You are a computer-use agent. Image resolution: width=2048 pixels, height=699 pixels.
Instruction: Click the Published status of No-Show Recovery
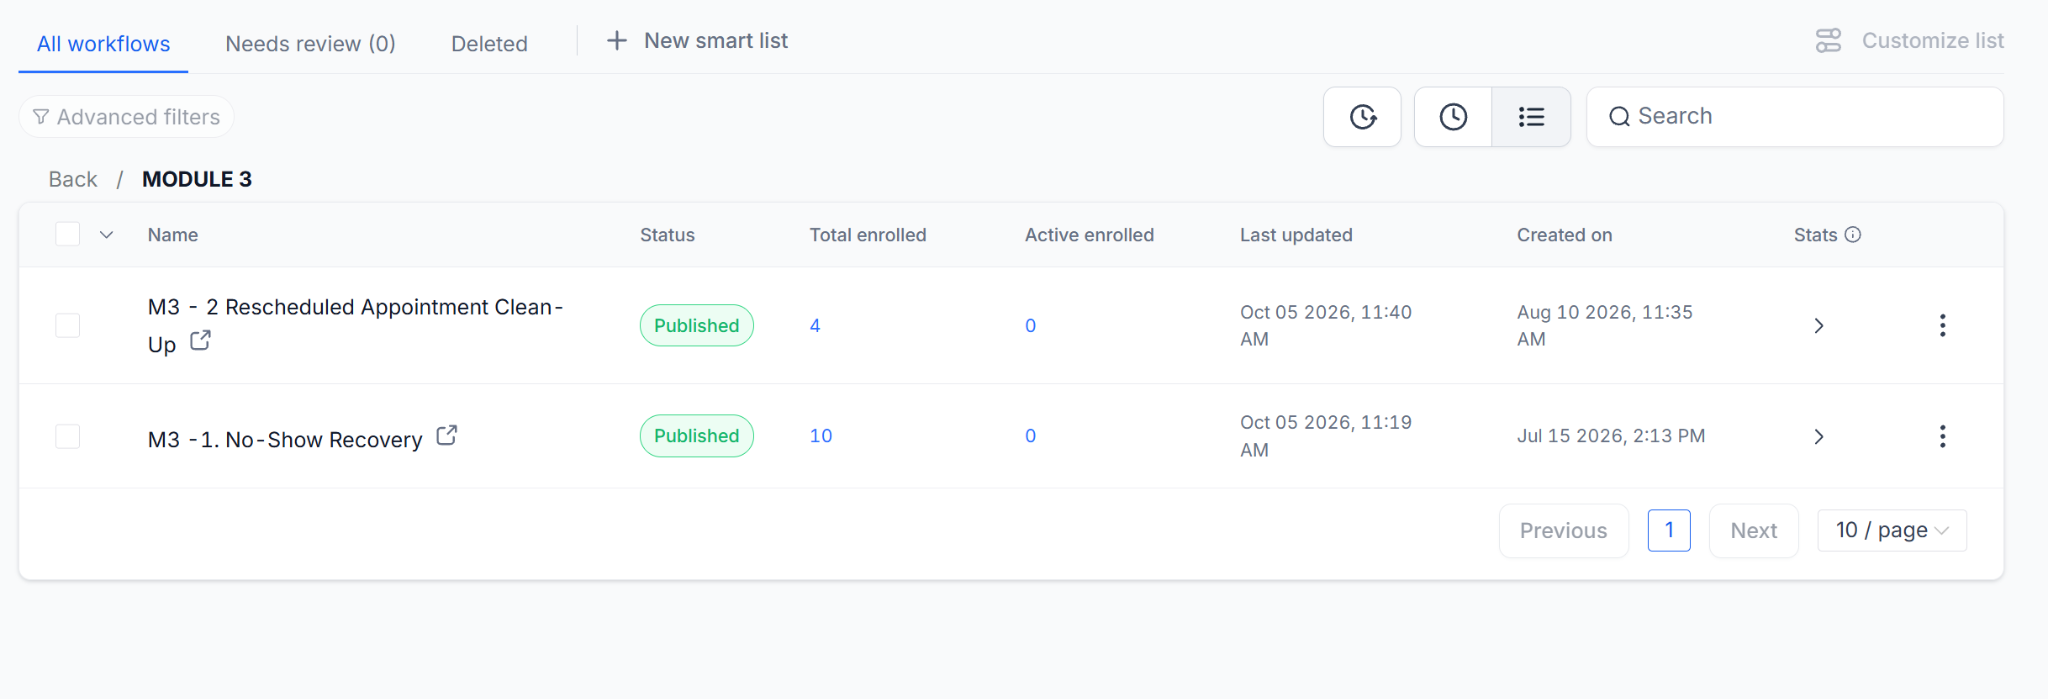[697, 436]
